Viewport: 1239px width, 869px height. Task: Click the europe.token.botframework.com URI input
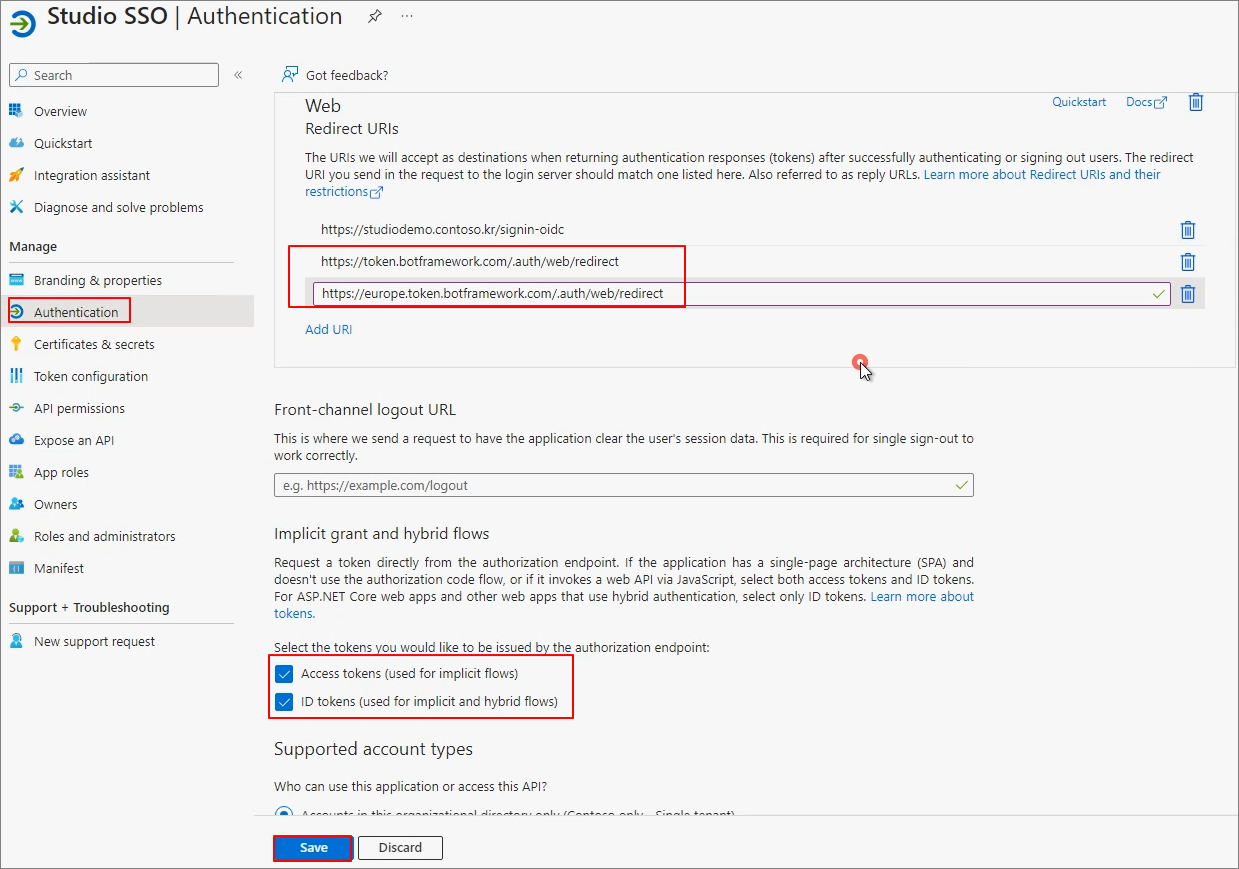(x=741, y=294)
